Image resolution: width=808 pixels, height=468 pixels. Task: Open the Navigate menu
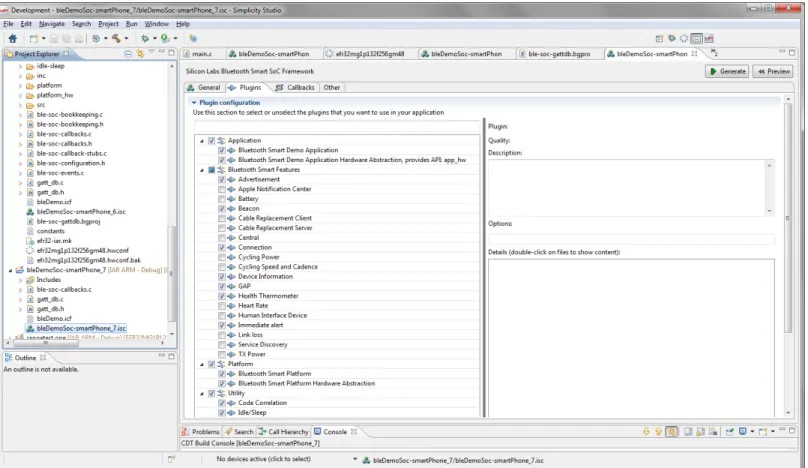coord(52,24)
